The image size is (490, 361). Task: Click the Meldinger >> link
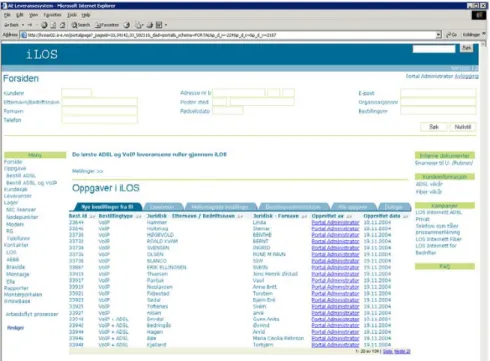(x=88, y=171)
